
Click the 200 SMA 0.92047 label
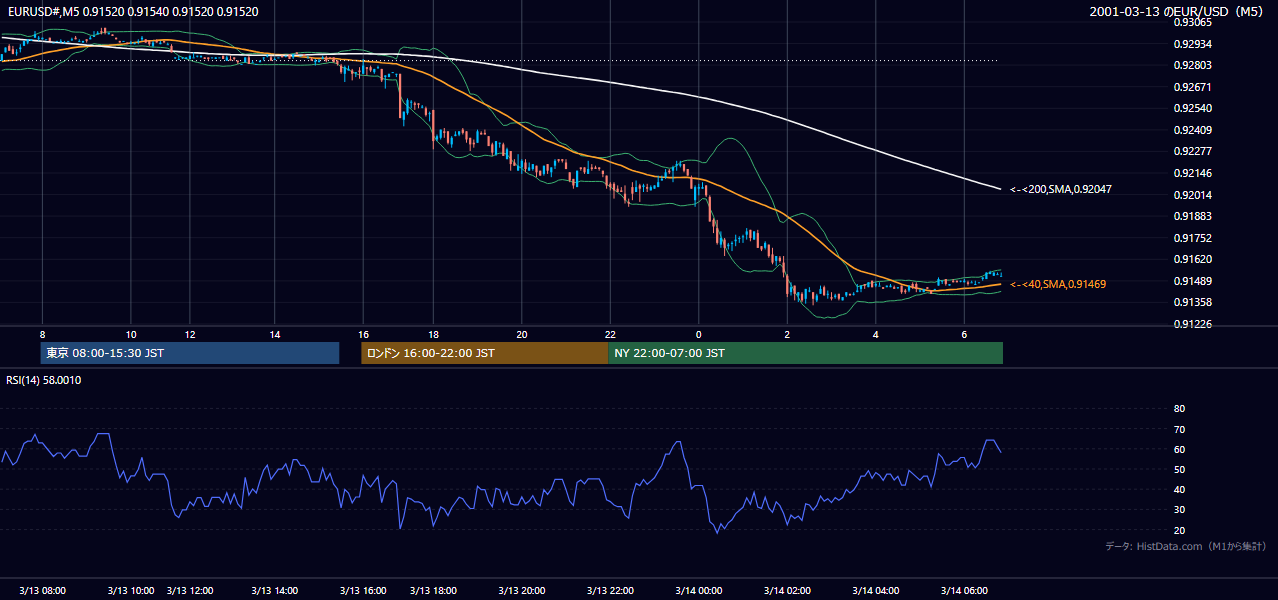(1061, 189)
